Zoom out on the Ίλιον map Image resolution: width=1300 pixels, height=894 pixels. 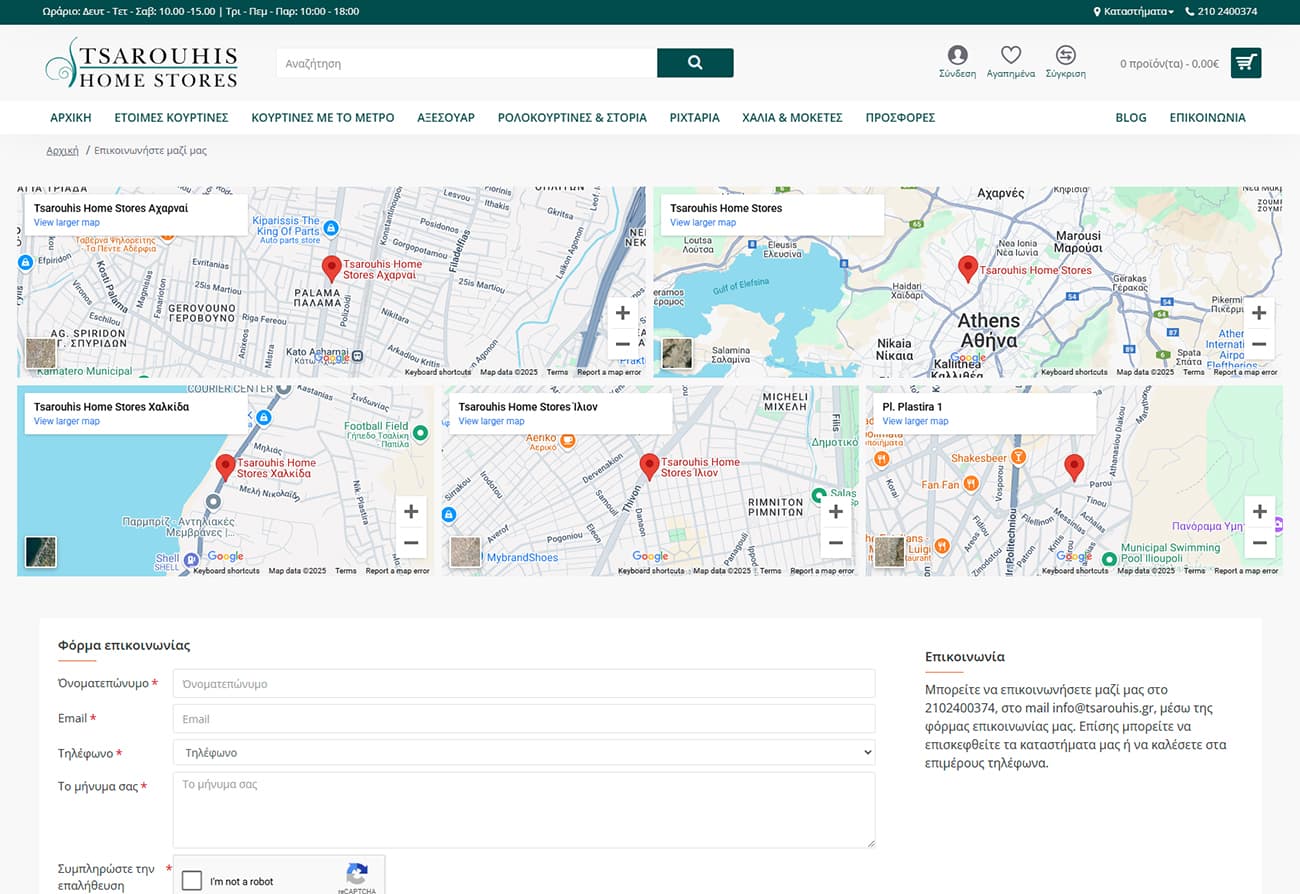pyautogui.click(x=835, y=543)
